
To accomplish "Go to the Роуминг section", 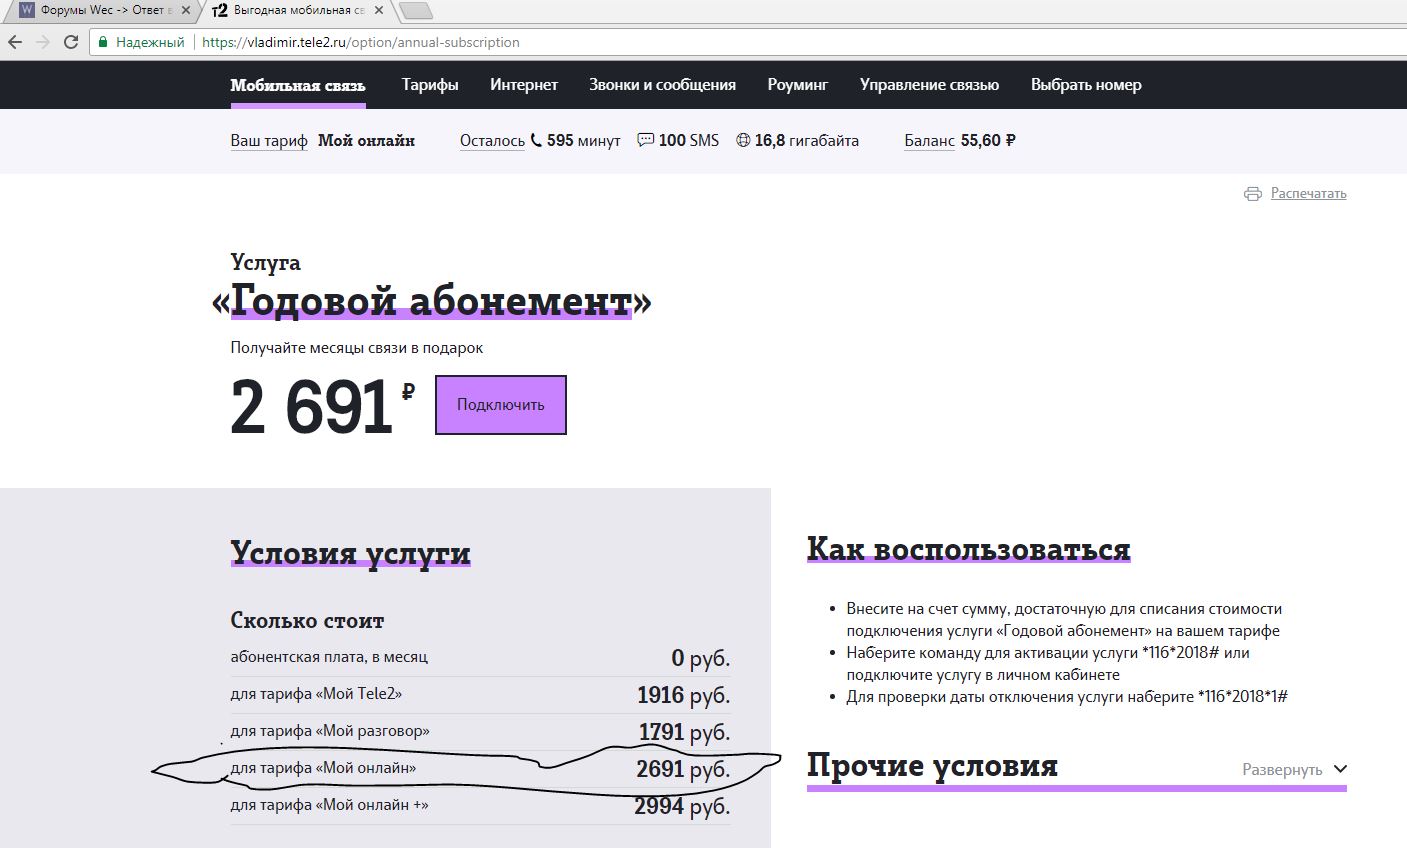I will click(x=798, y=85).
